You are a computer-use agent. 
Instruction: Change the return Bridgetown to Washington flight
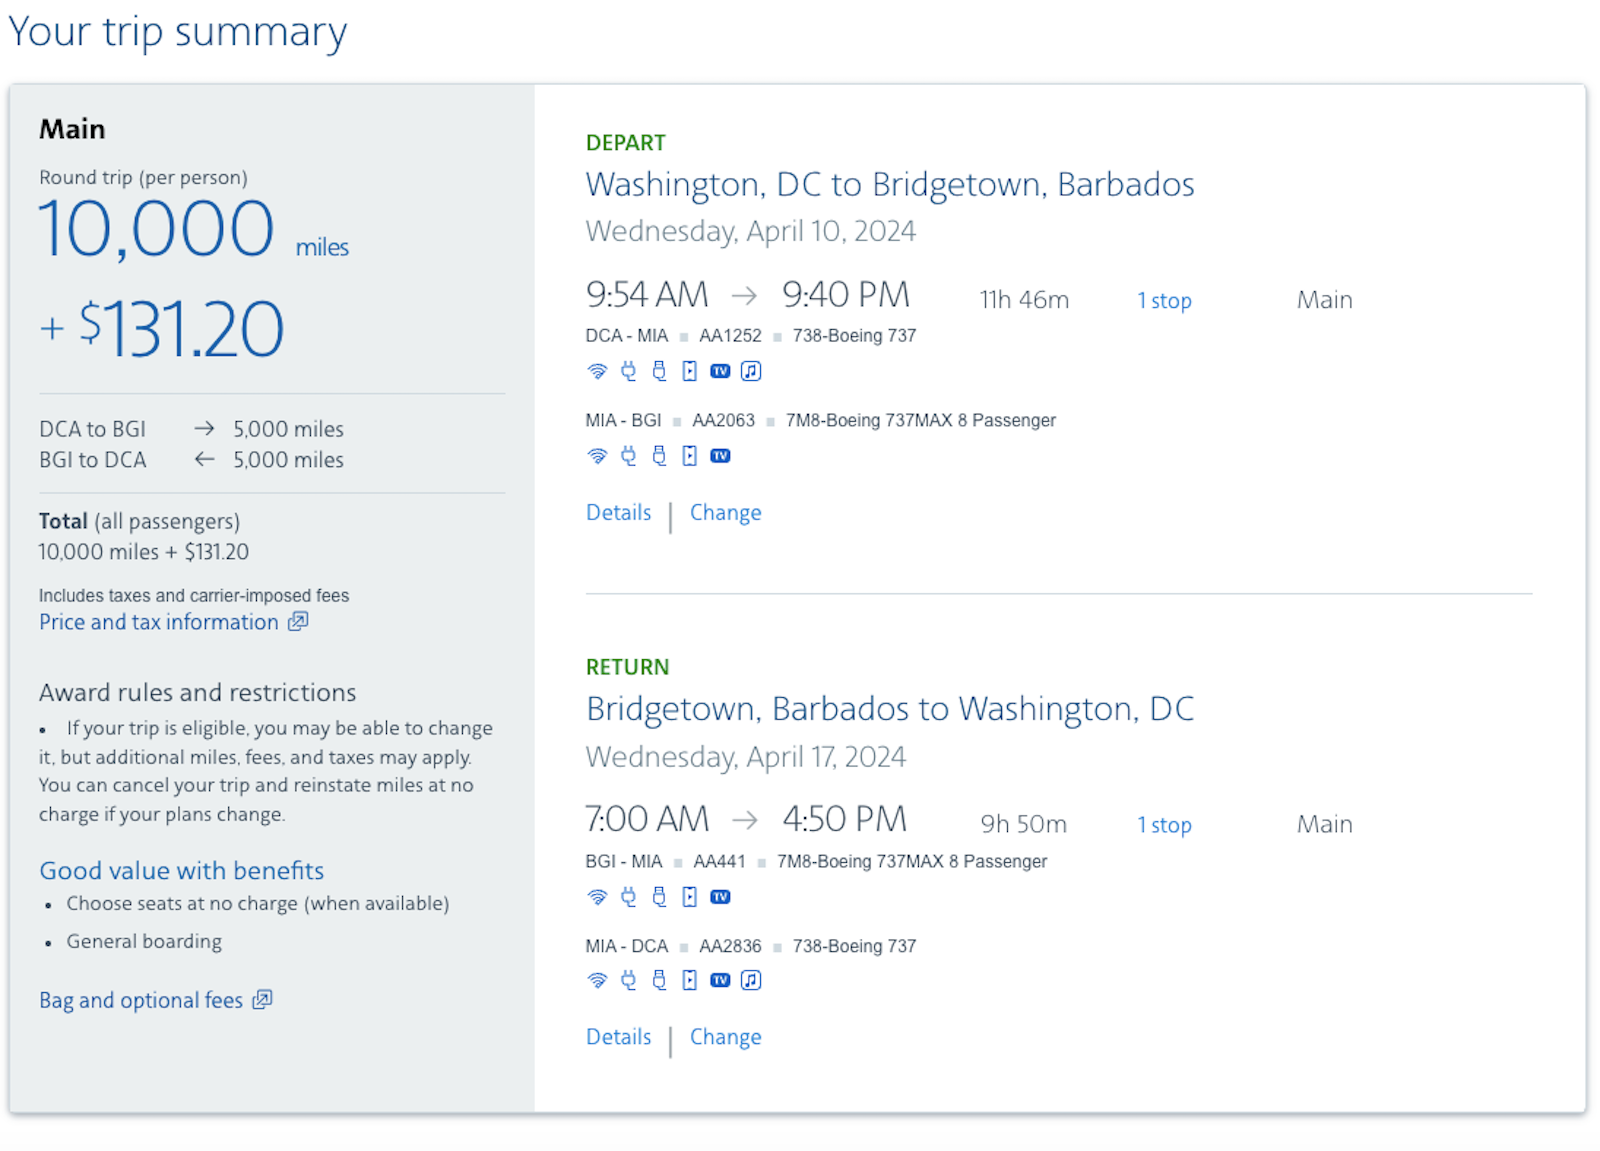[725, 1037]
